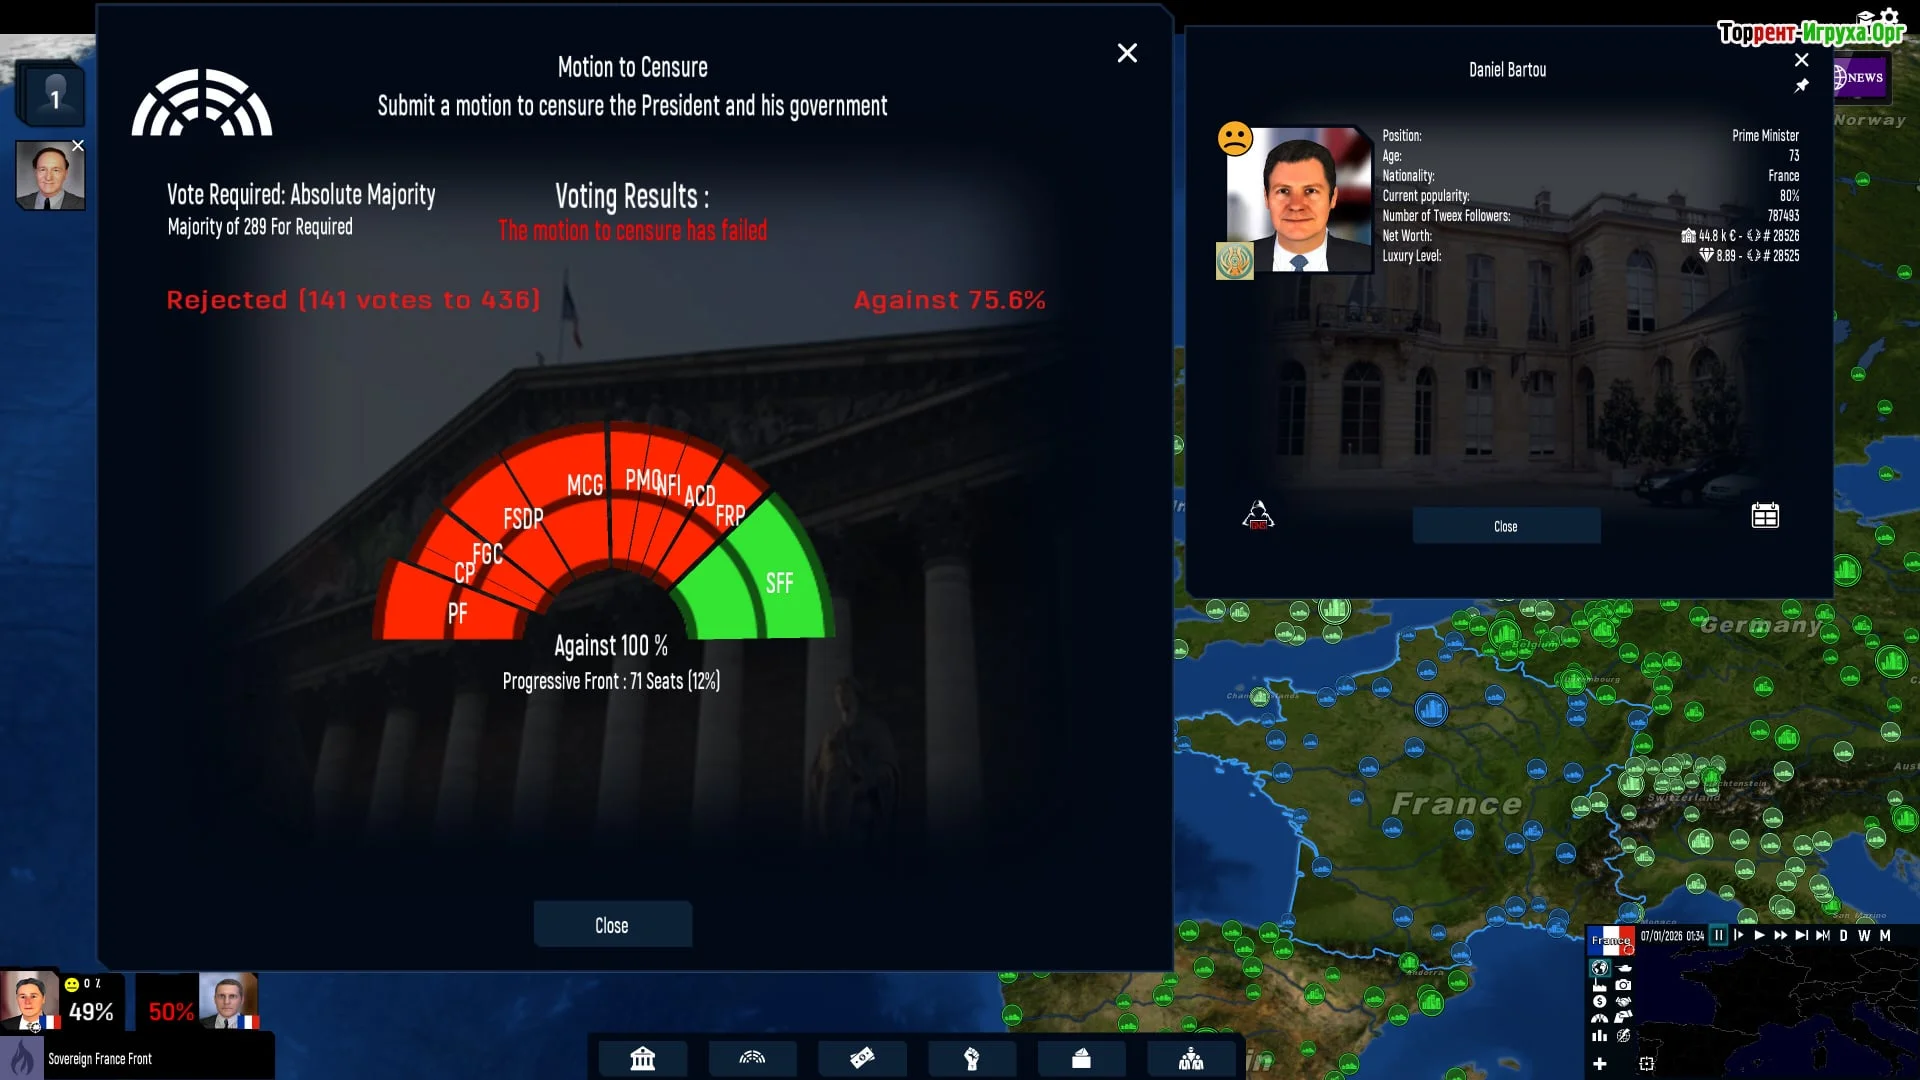Open the France flag country selector
This screenshot has width=1920, height=1080.
tap(1611, 940)
